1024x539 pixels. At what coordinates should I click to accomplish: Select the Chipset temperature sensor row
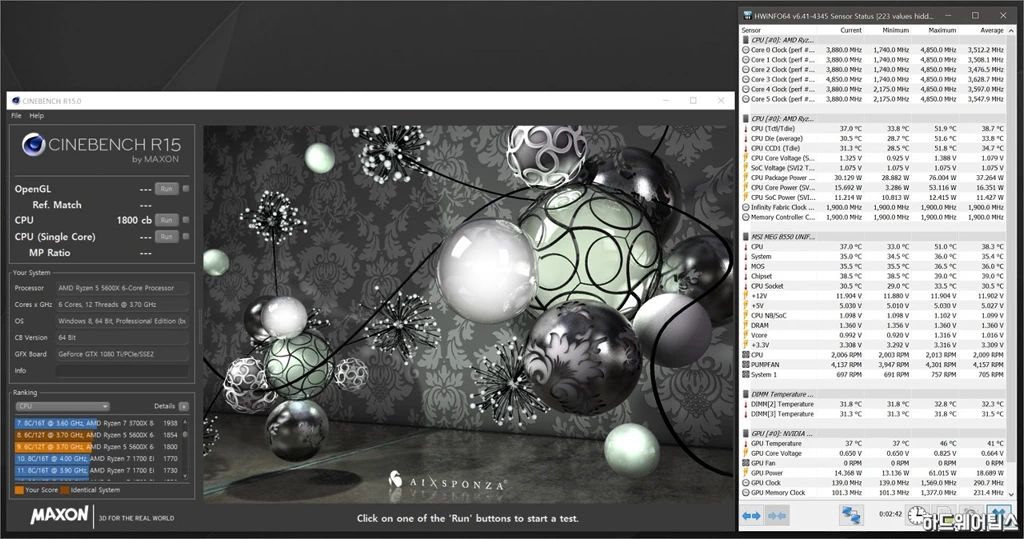[x=873, y=276]
